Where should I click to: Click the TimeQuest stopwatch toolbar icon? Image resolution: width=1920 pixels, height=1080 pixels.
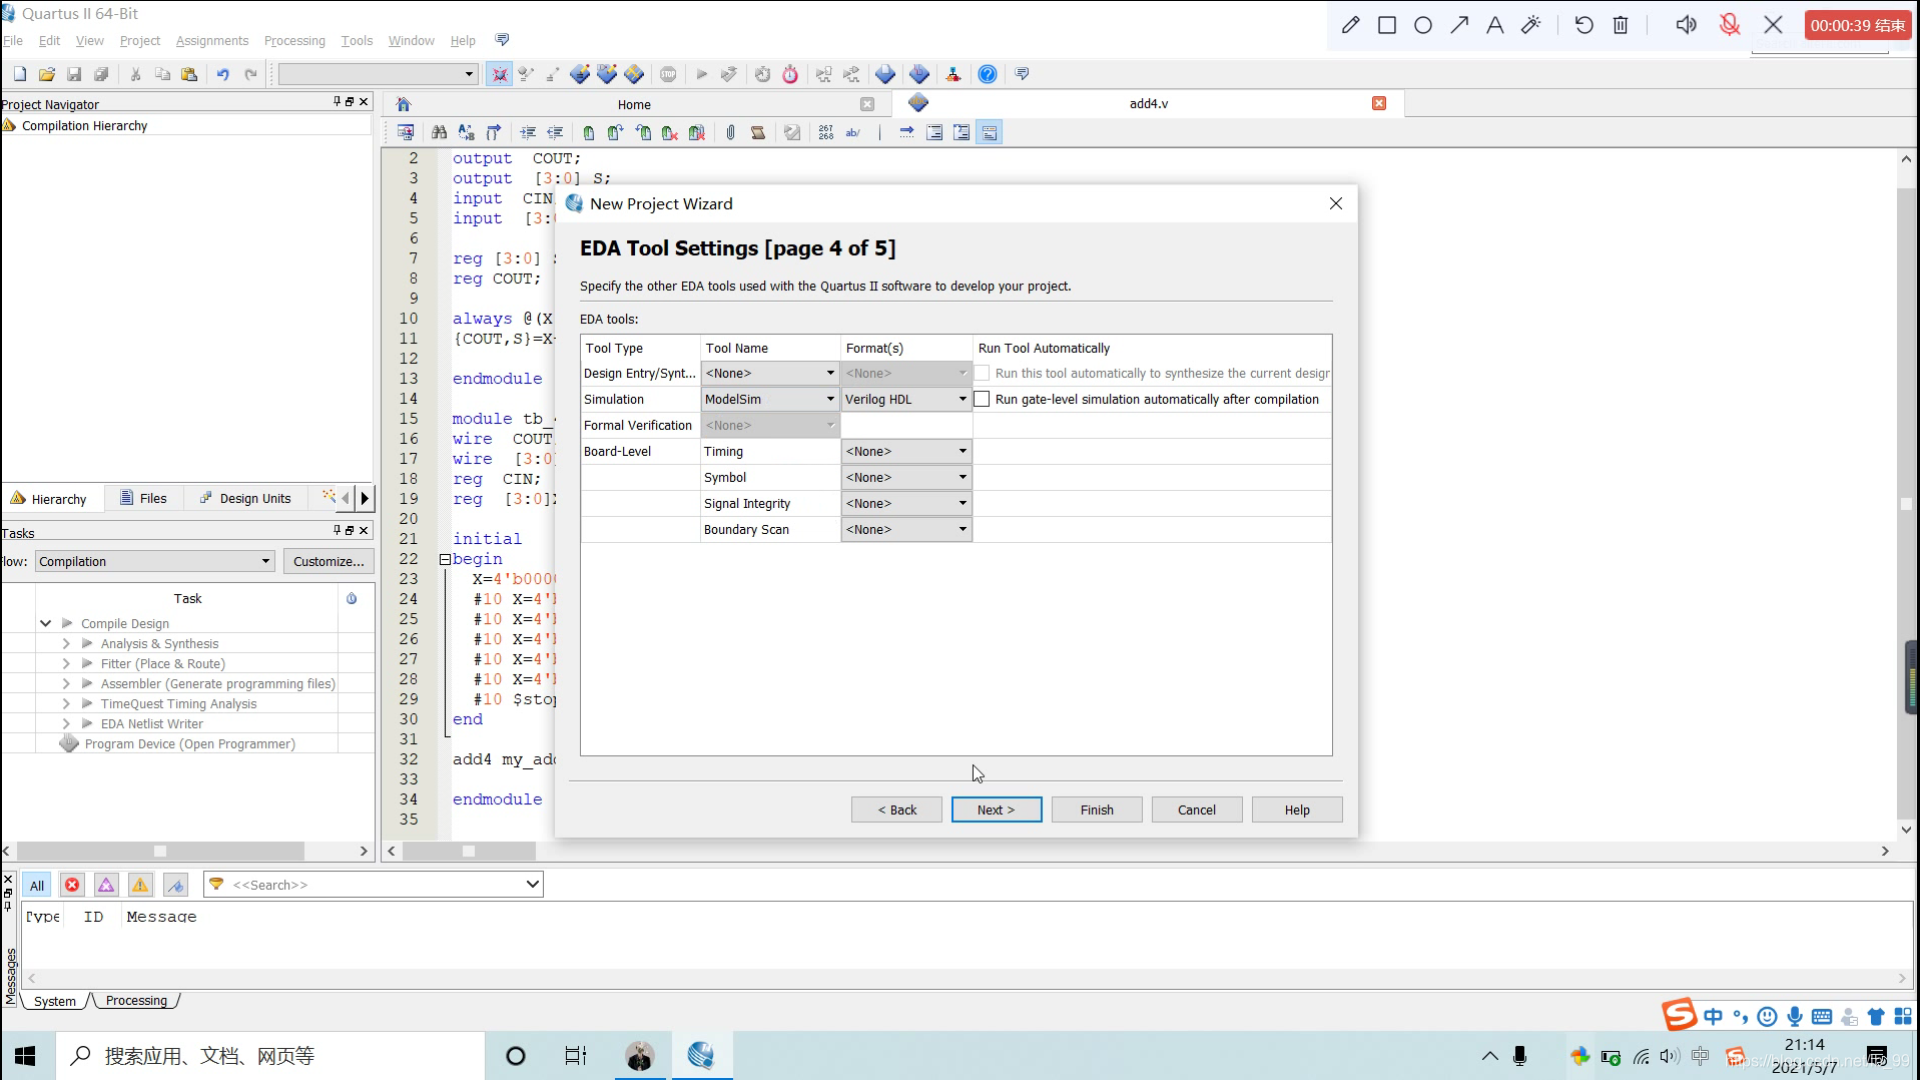790,74
